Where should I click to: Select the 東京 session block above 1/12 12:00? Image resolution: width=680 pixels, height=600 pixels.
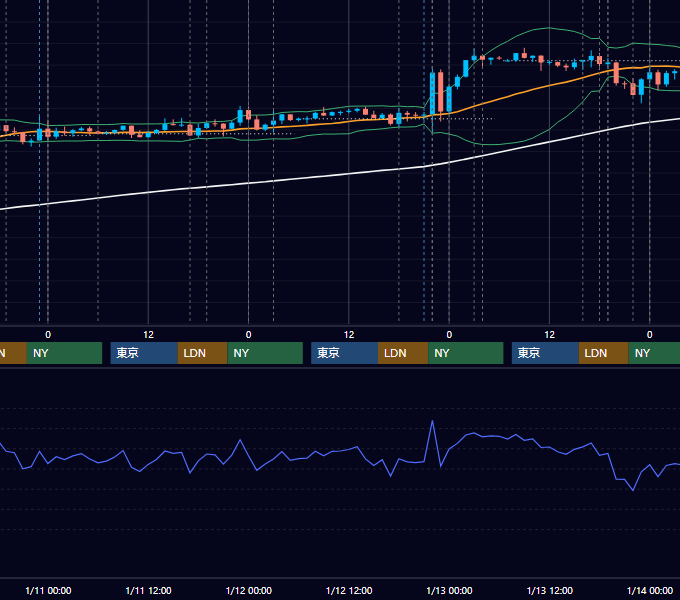(x=344, y=353)
